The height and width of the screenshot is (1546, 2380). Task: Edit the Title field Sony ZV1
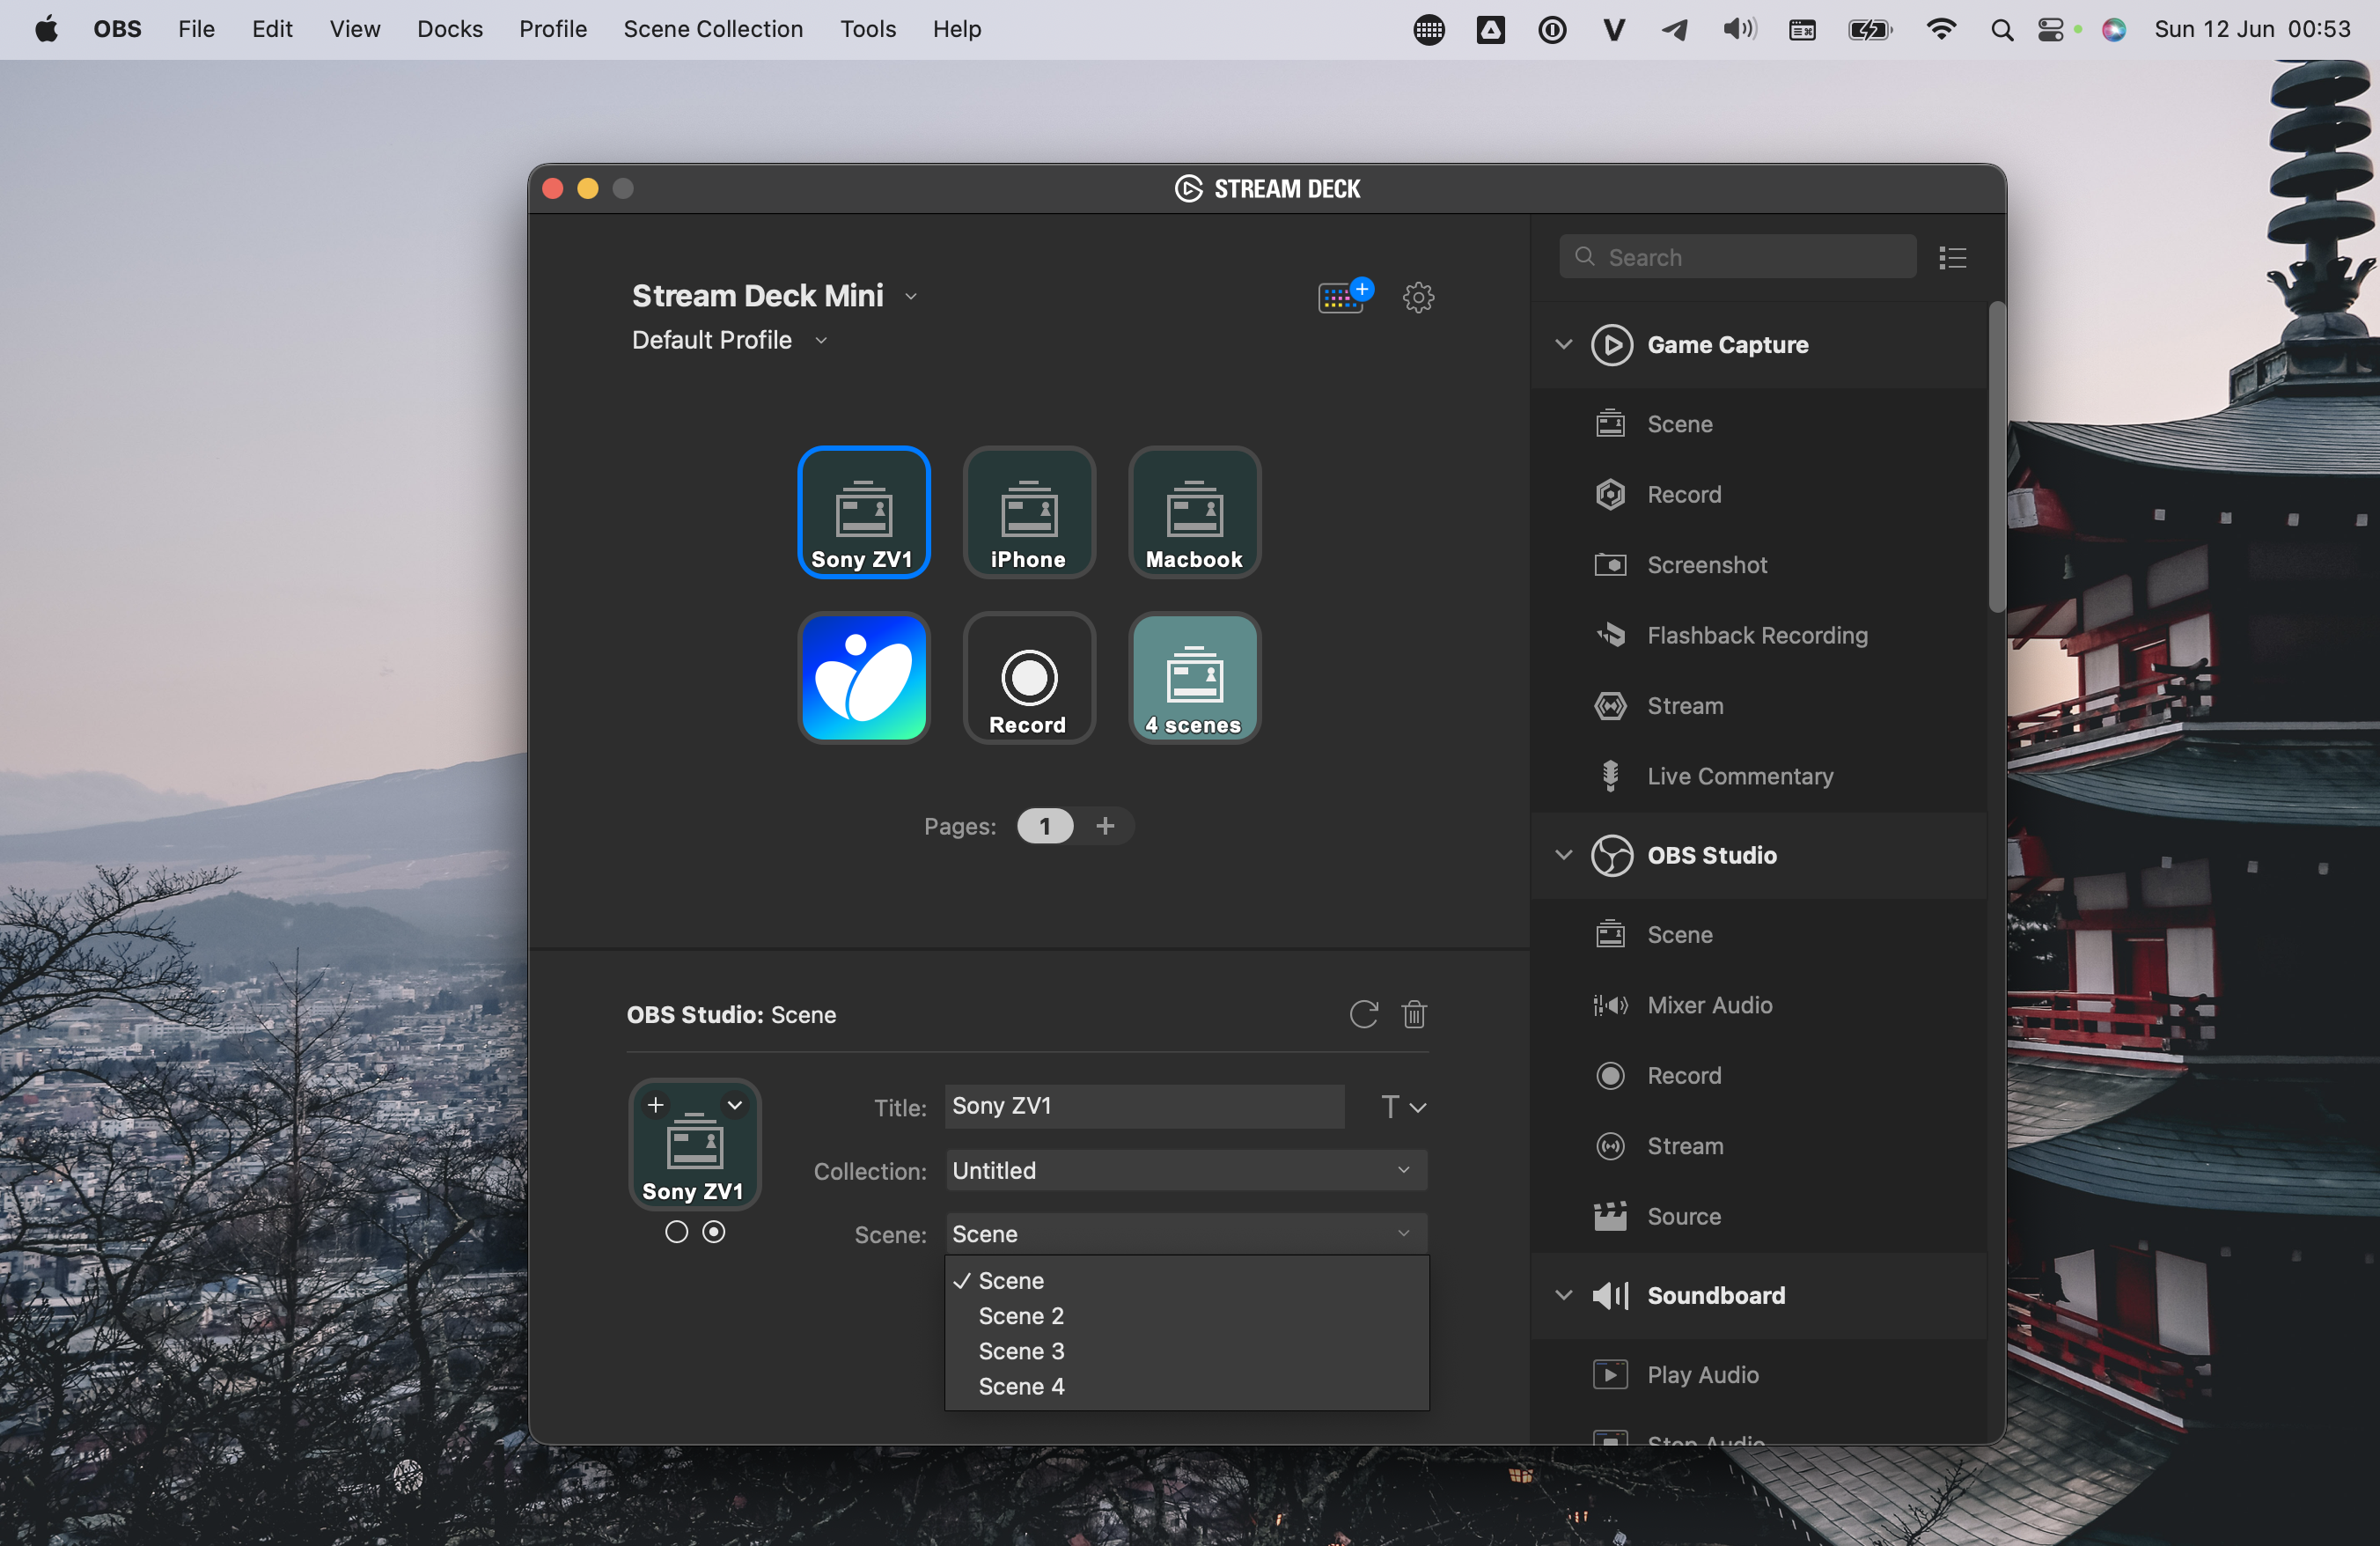(x=1144, y=1106)
